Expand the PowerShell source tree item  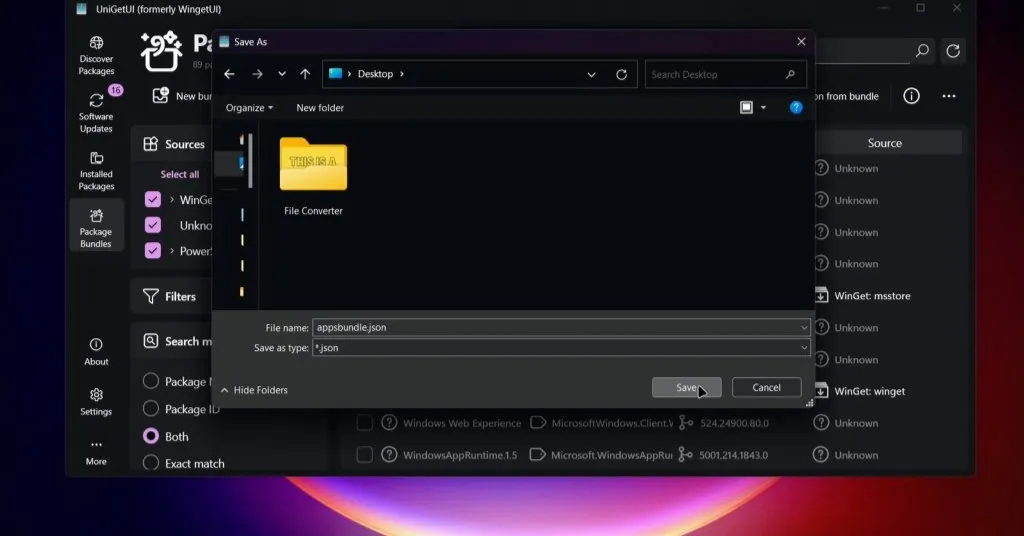(x=172, y=251)
